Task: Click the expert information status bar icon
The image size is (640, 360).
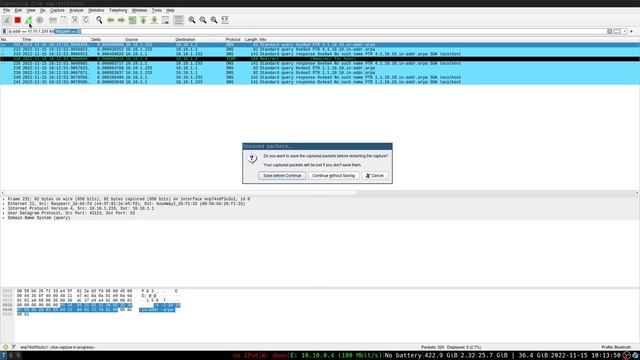Action: point(5,347)
